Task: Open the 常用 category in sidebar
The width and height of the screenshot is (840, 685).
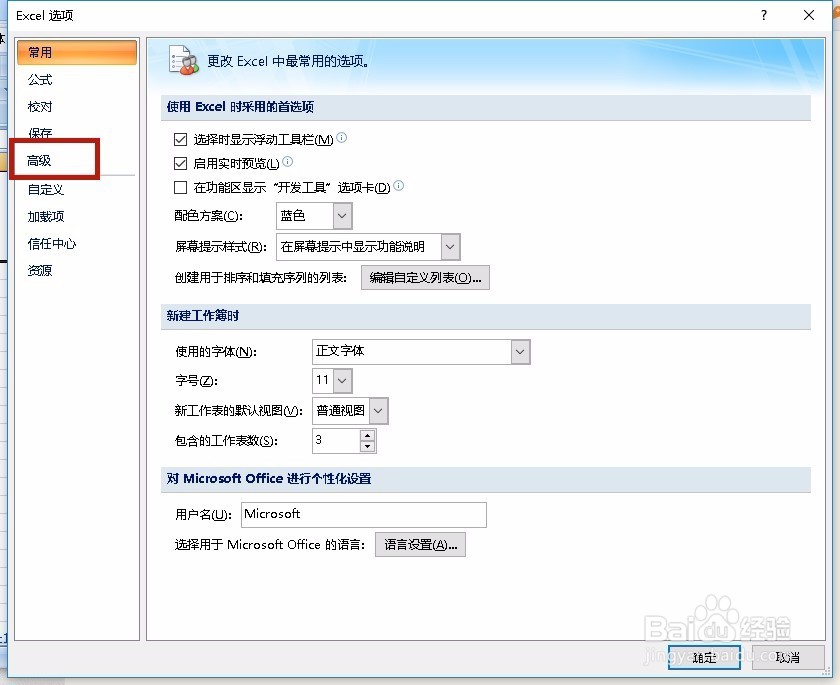Action: [77, 52]
